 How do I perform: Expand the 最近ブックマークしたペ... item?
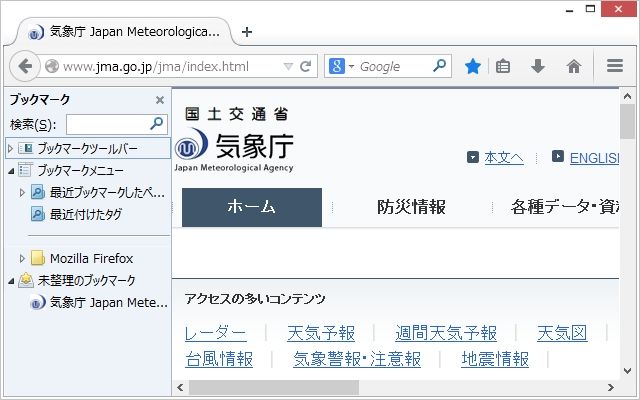(22, 192)
